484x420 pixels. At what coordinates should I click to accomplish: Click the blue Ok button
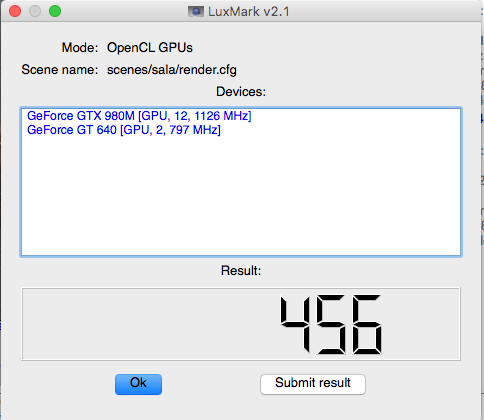pos(138,384)
